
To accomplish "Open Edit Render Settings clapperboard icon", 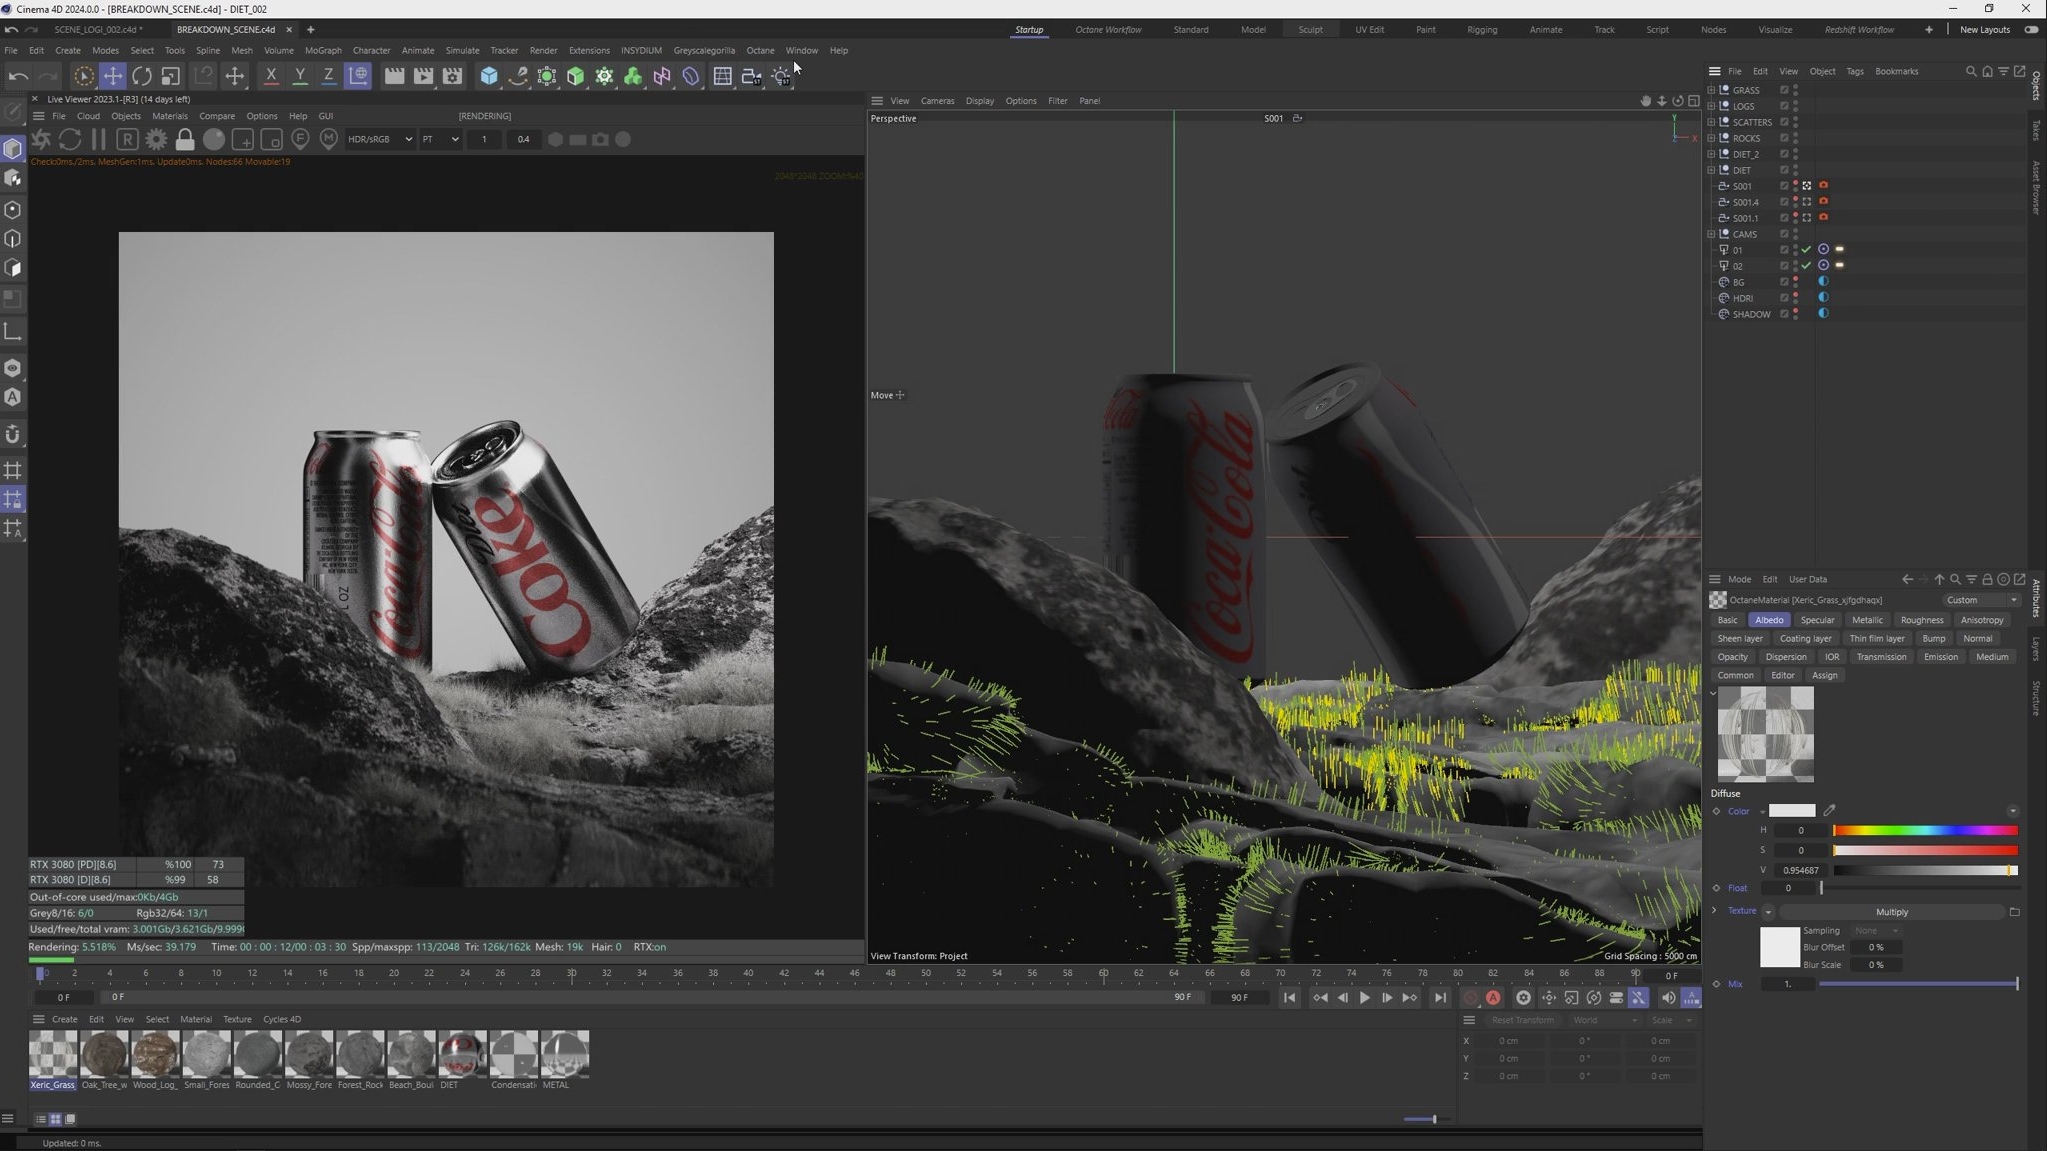I will tap(452, 76).
